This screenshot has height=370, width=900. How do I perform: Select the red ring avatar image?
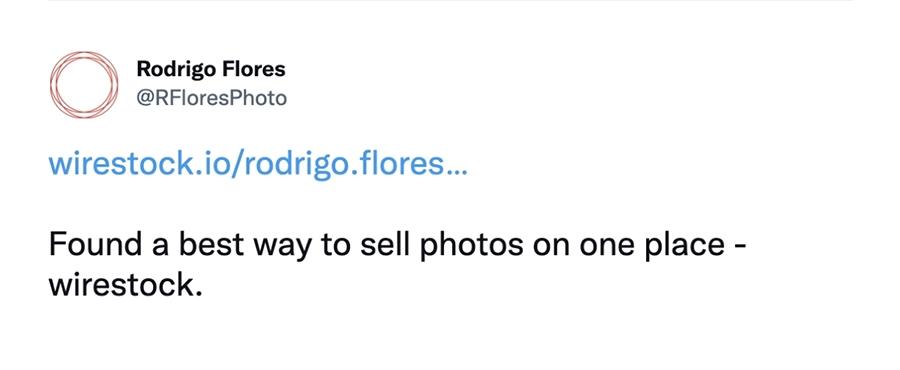(x=84, y=84)
